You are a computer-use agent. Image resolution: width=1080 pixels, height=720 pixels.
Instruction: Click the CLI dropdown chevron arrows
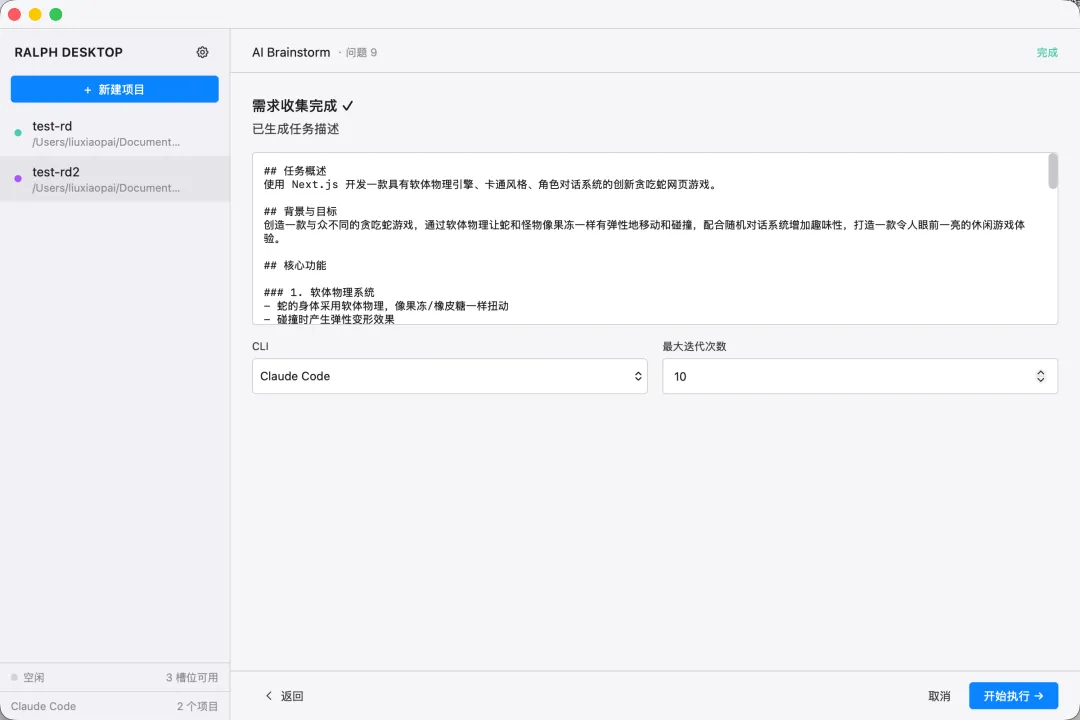click(638, 376)
